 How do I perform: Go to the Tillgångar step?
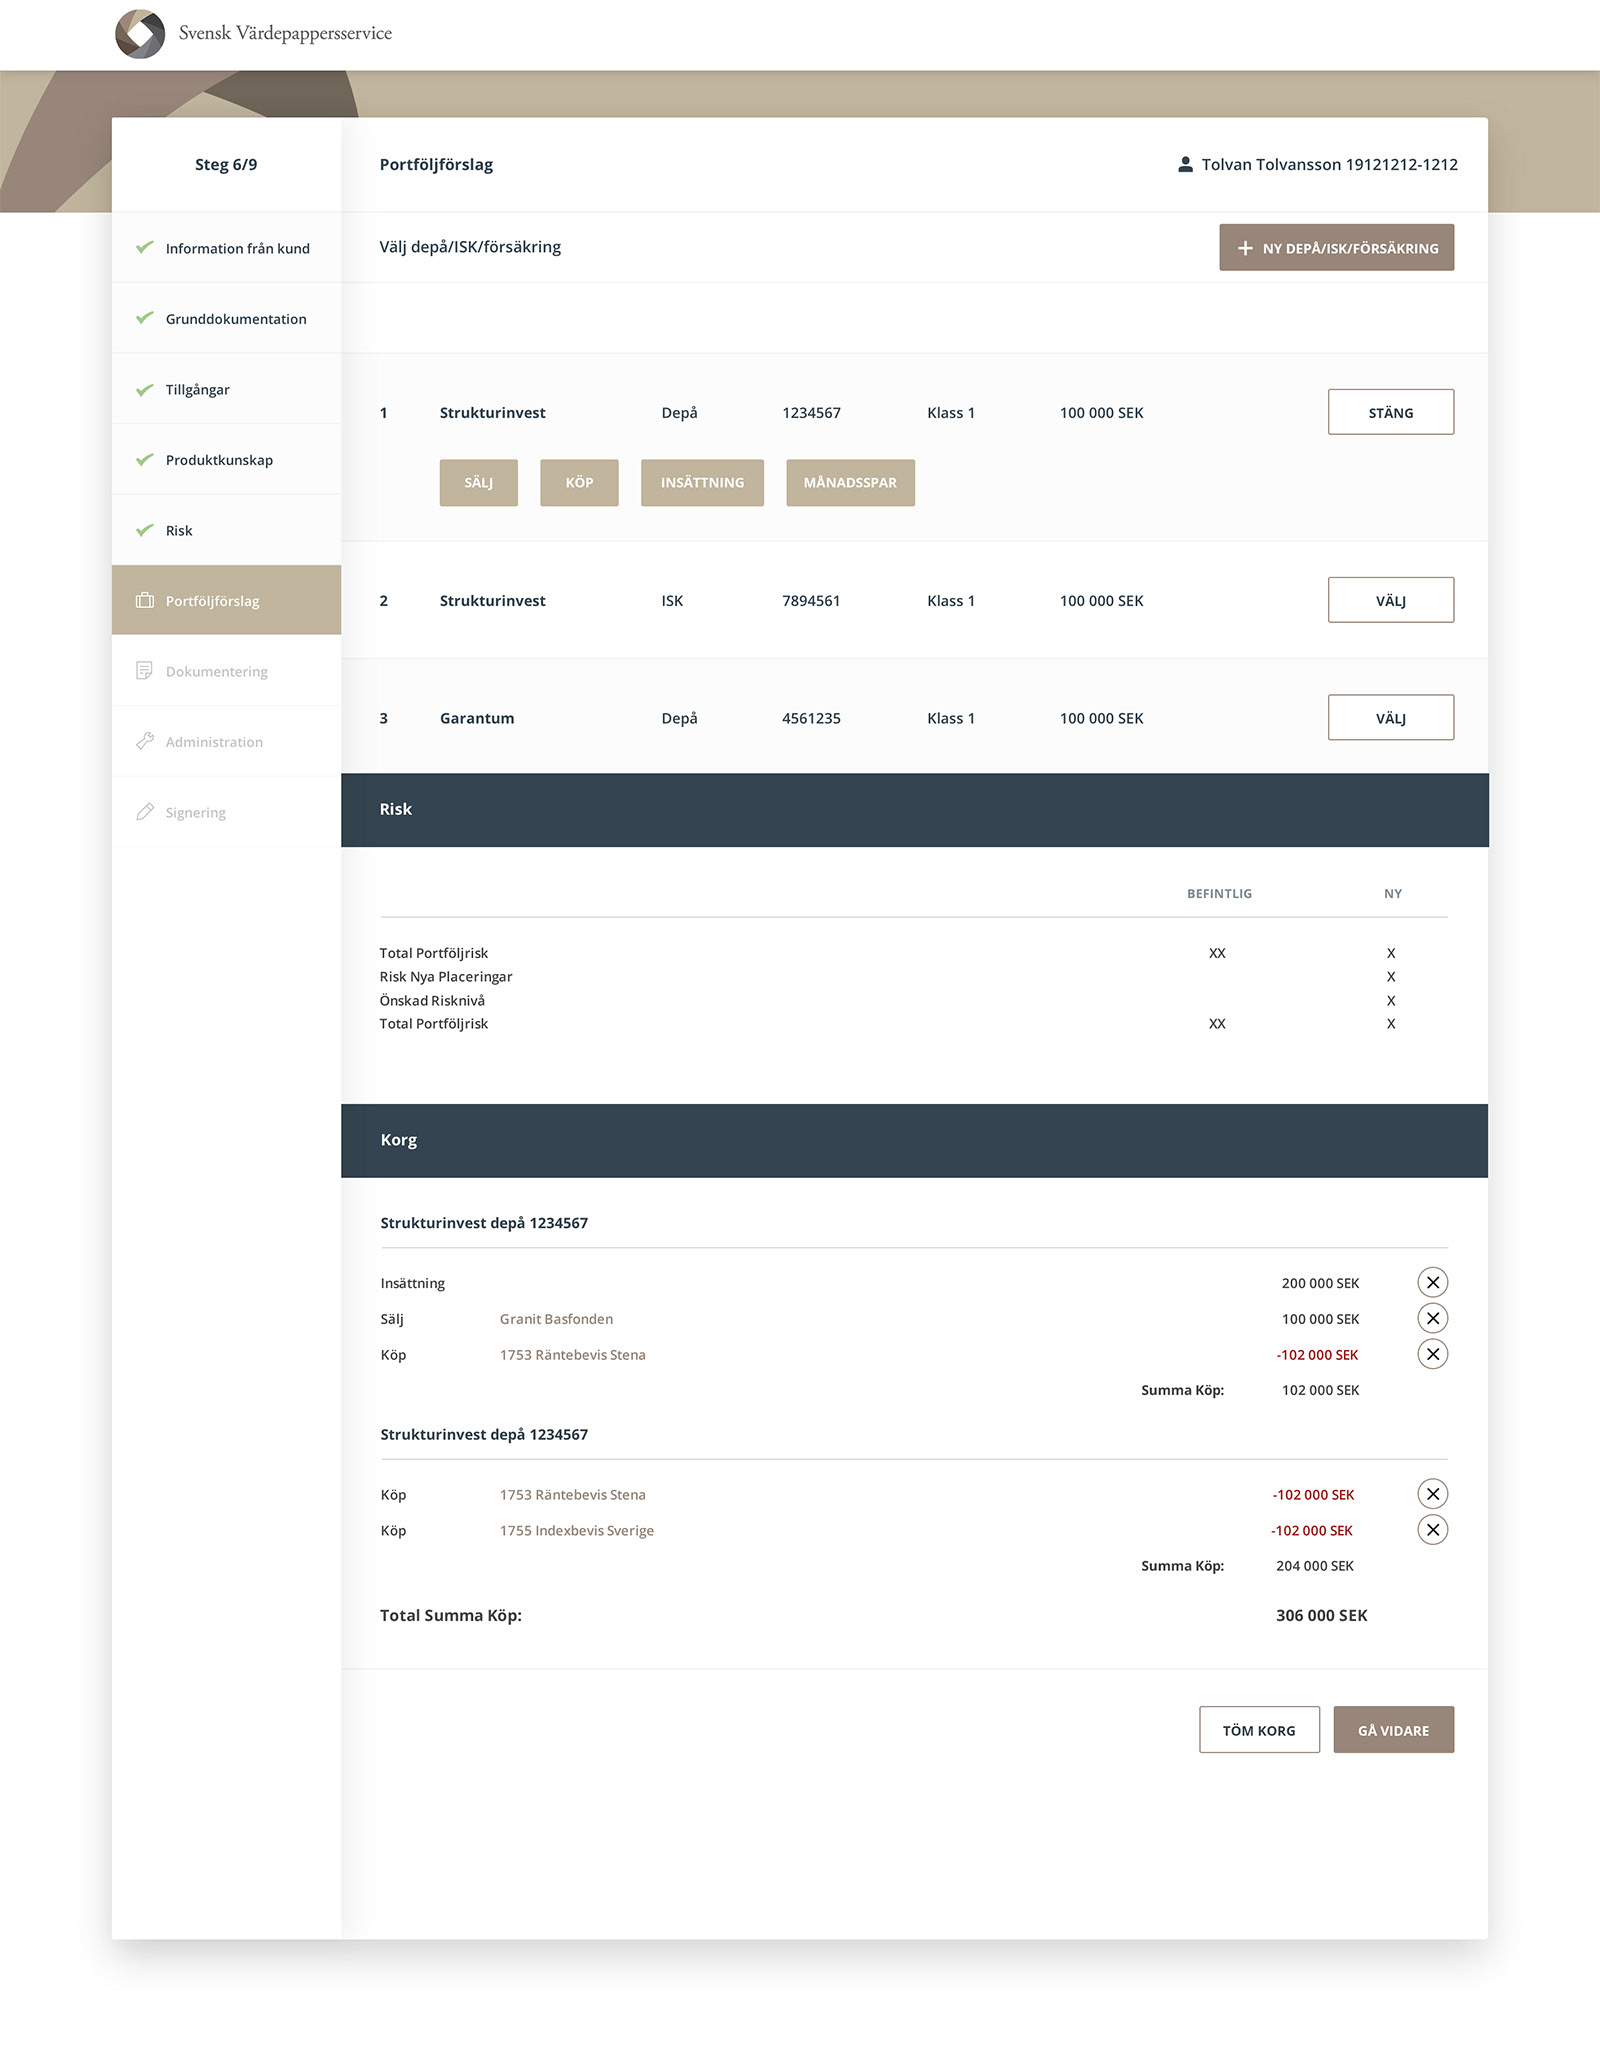click(226, 389)
